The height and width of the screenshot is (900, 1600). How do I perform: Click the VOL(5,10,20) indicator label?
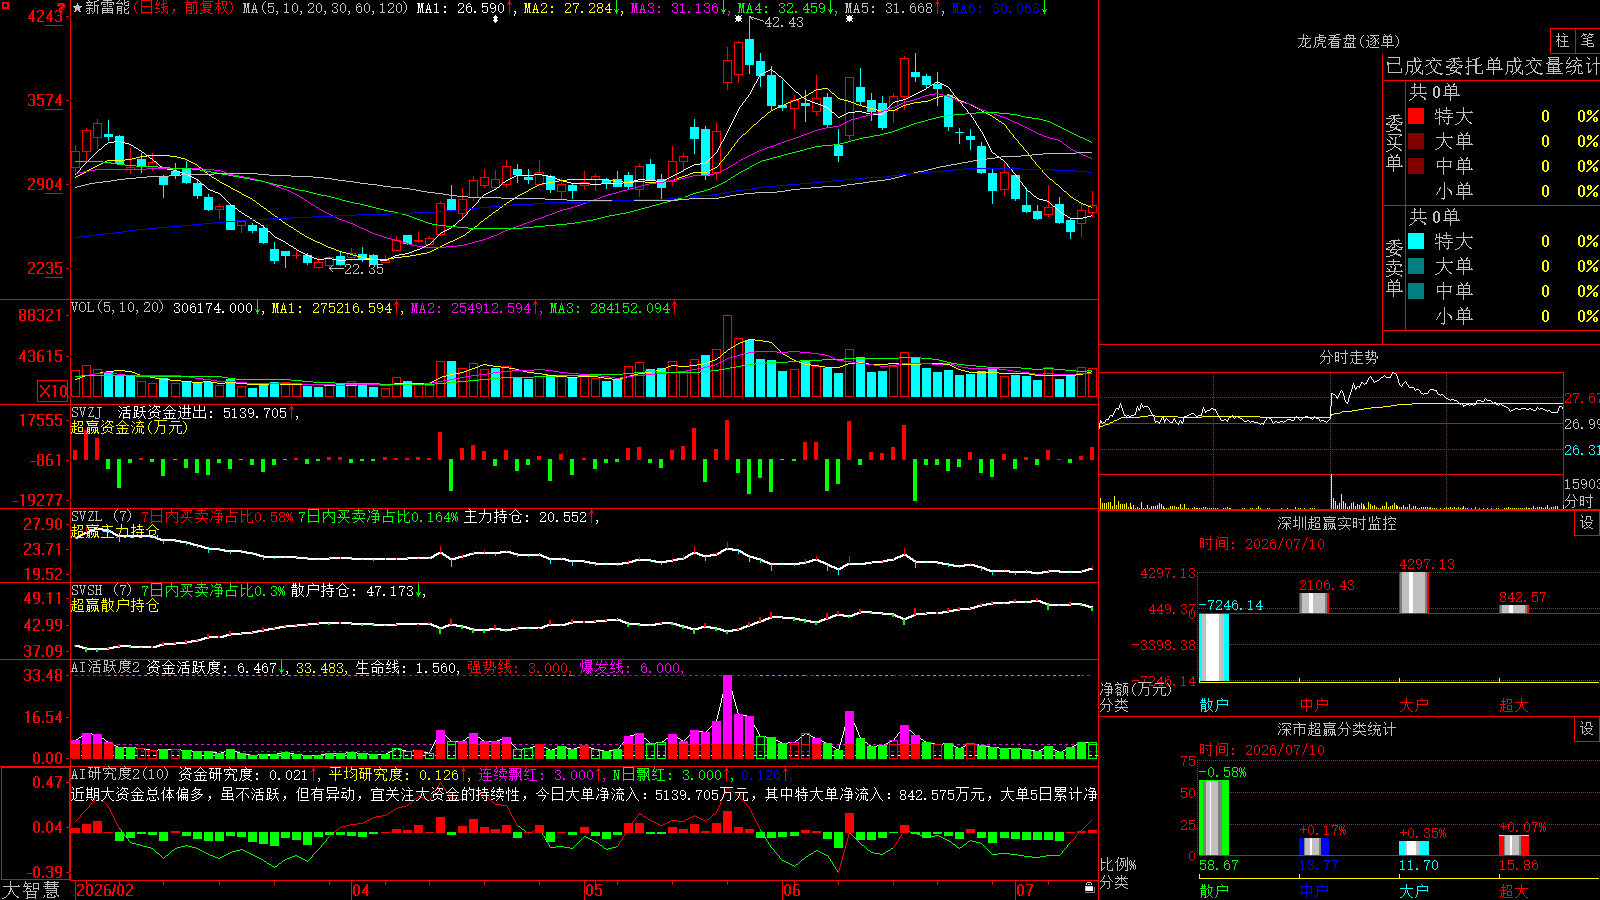117,308
